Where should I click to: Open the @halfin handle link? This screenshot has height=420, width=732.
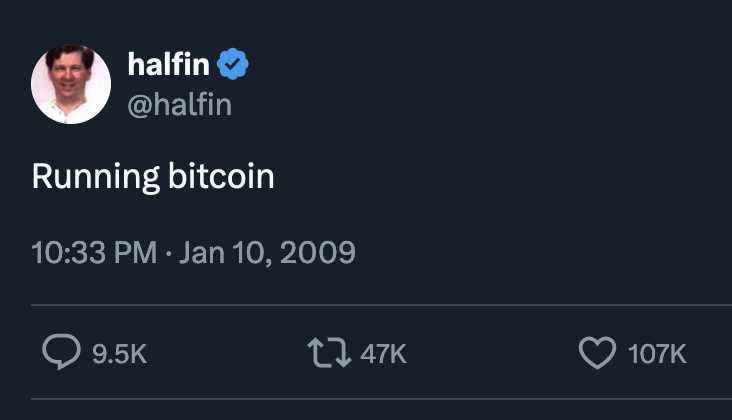pos(180,103)
